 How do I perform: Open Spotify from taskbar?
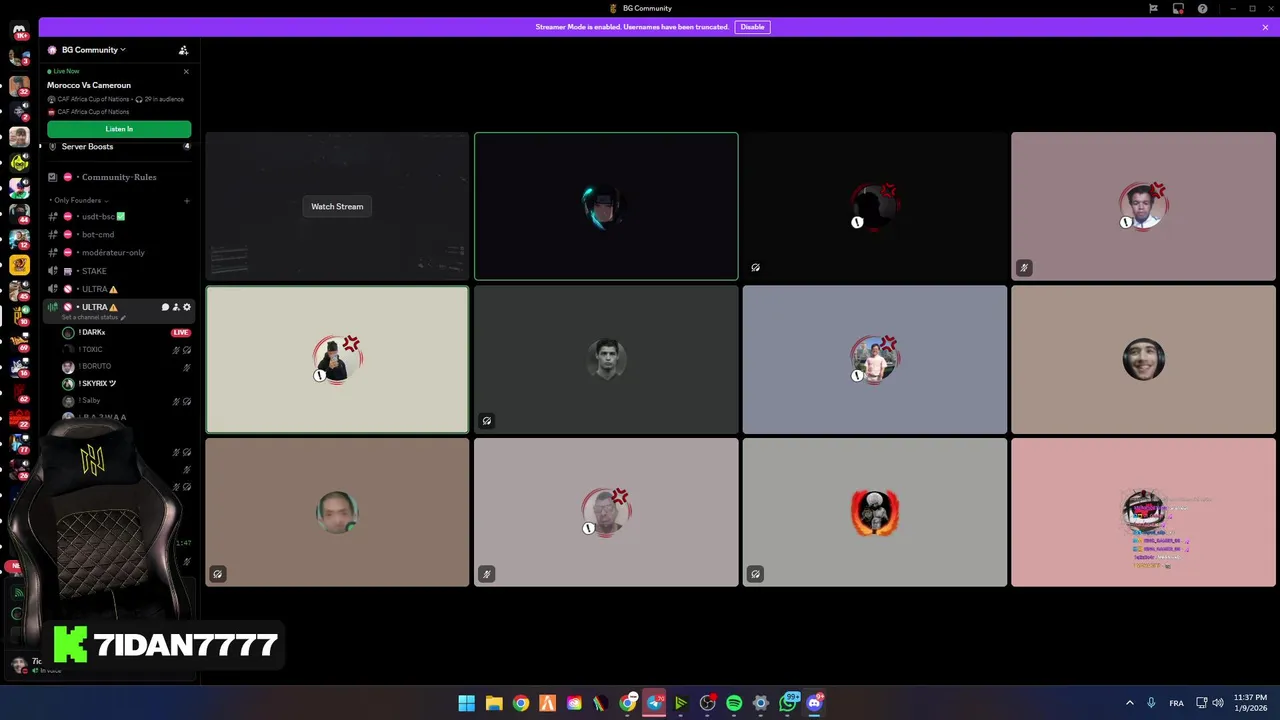(734, 703)
